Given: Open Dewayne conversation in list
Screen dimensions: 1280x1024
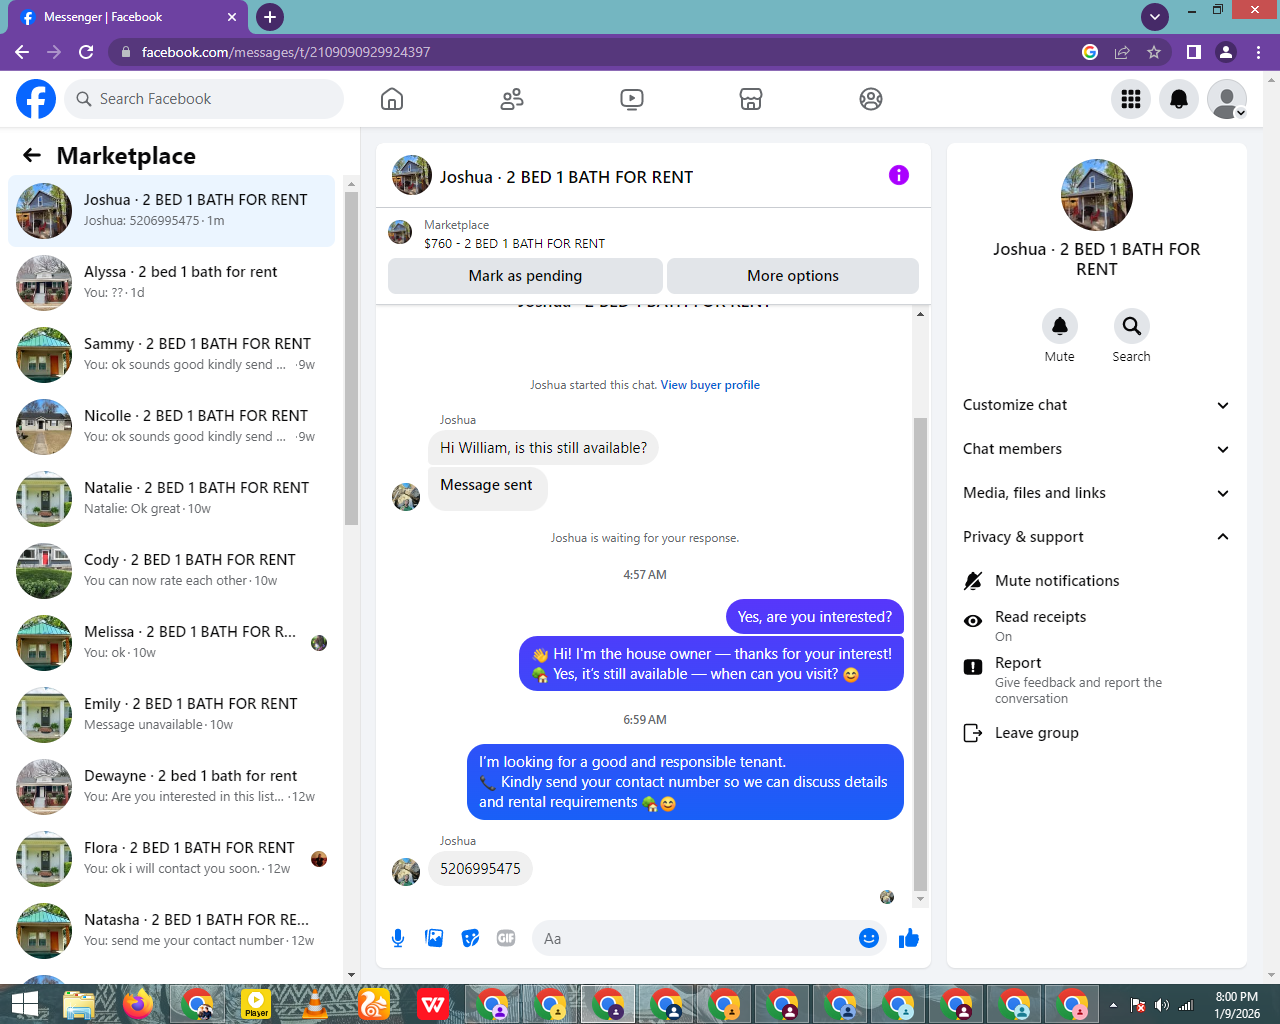Looking at the screenshot, I should 172,787.
